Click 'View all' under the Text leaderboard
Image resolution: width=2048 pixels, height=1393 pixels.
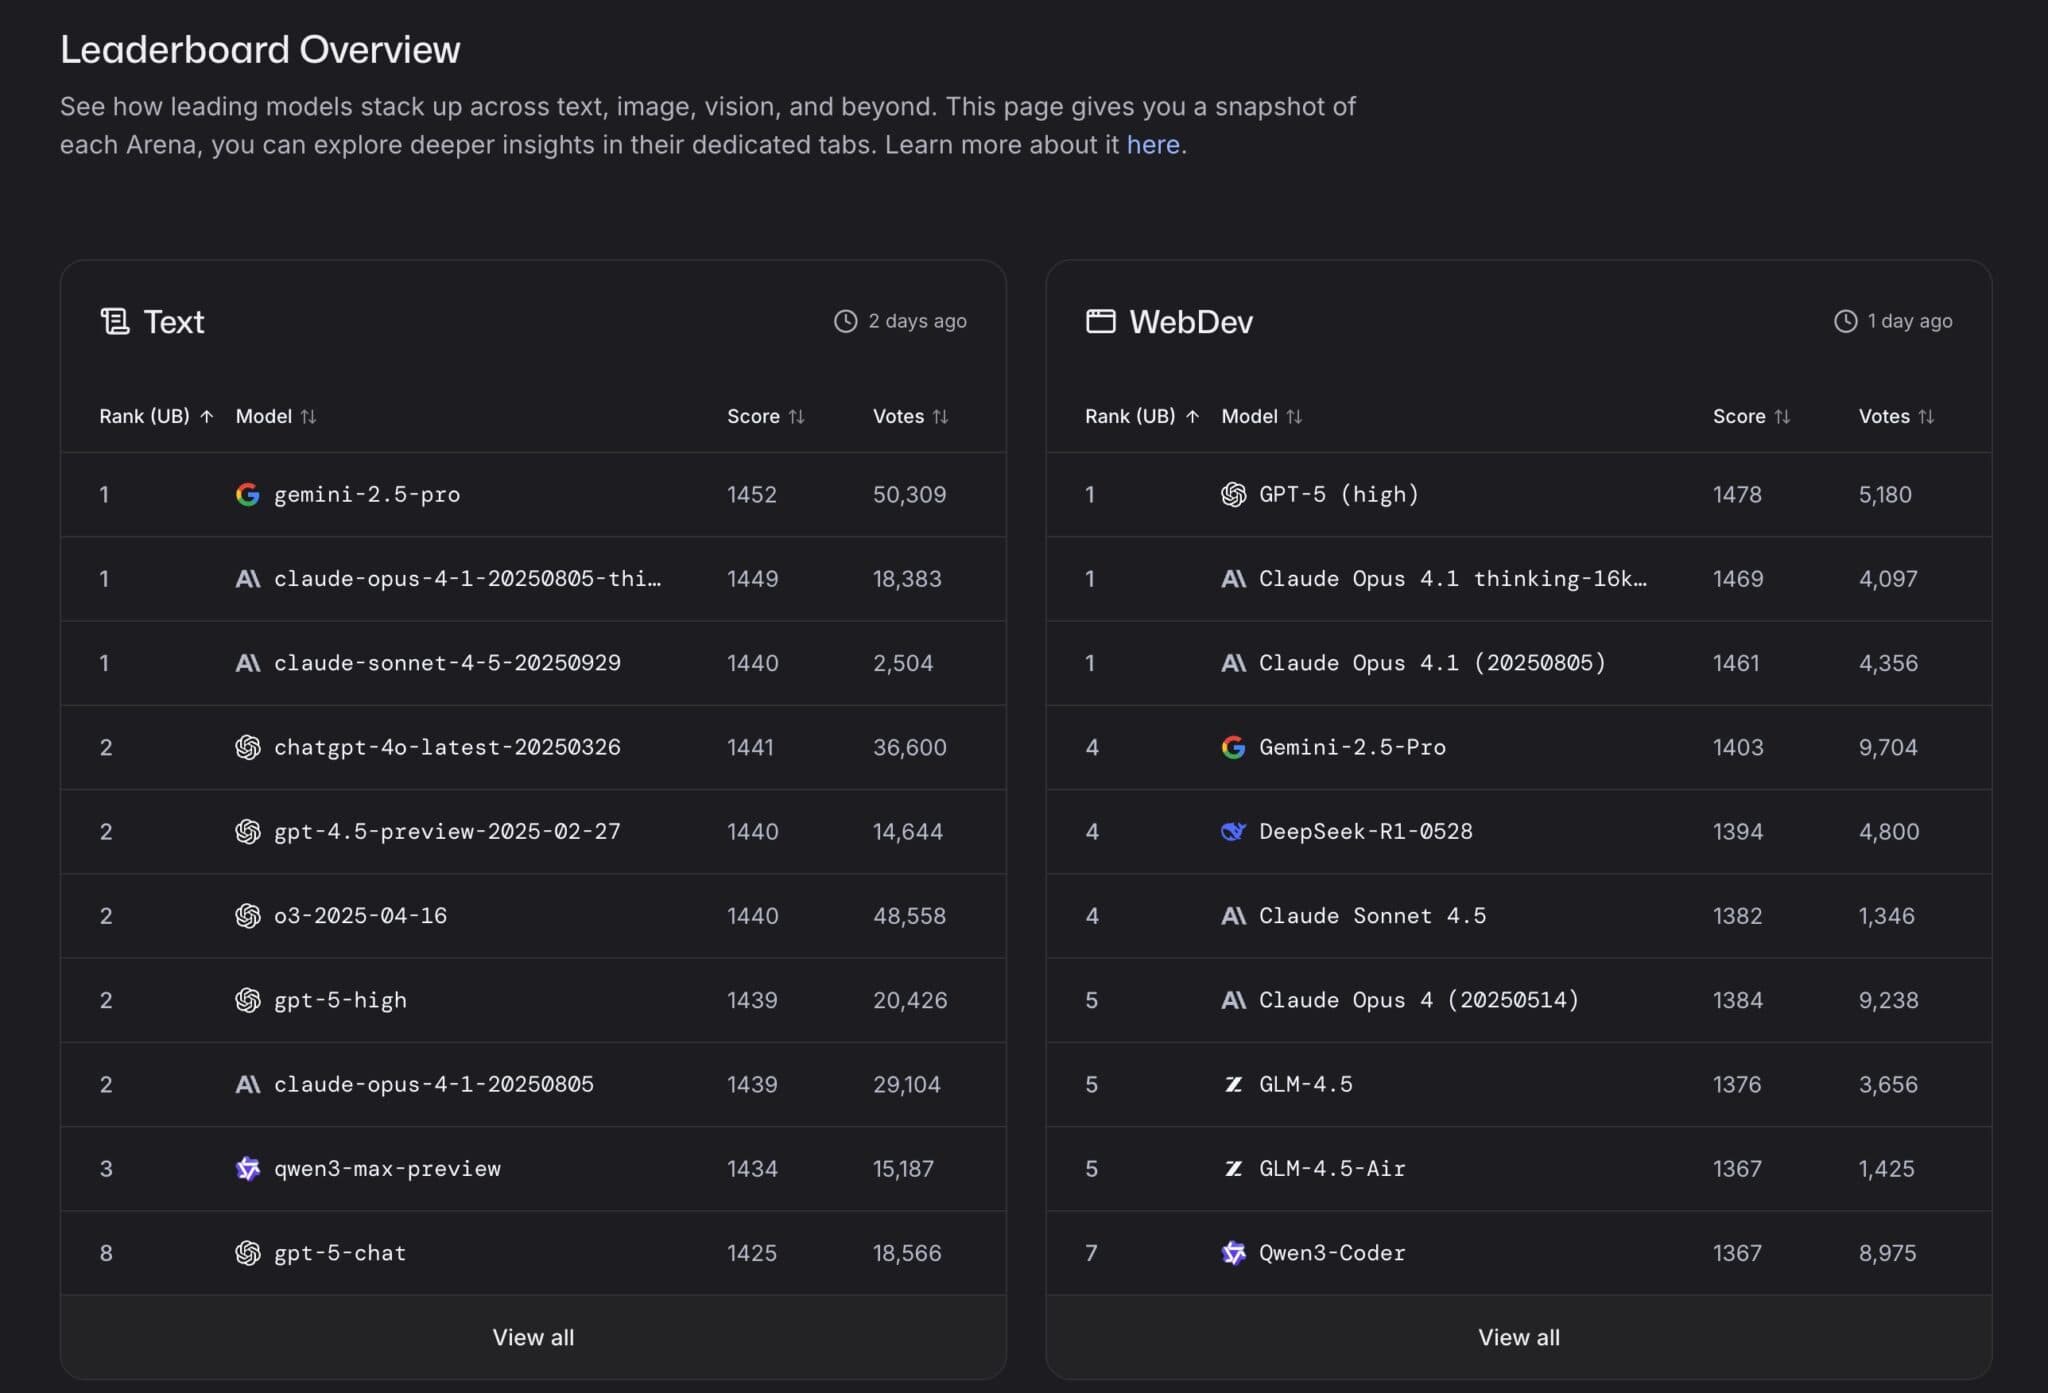point(532,1337)
